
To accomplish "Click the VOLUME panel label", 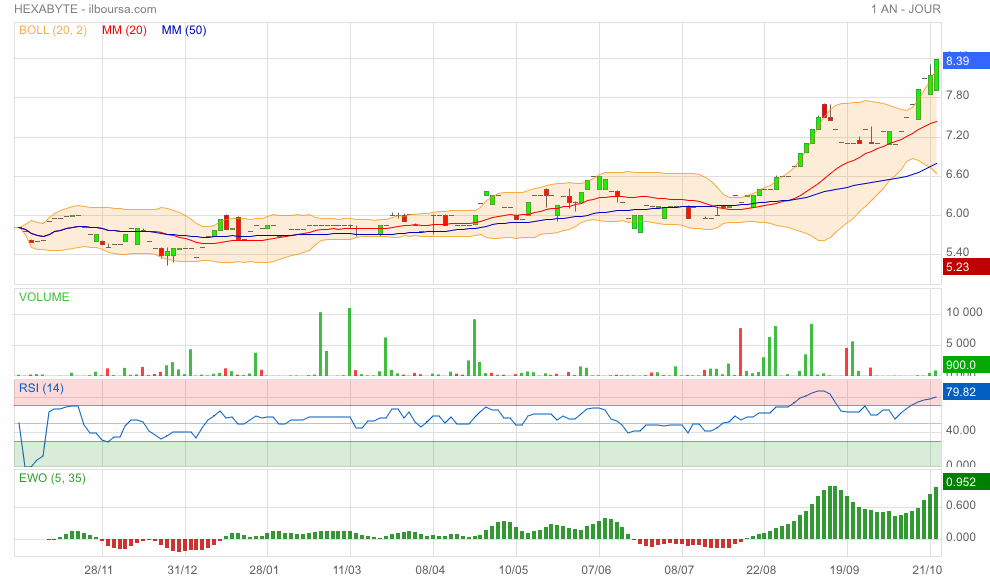I will 44,297.
